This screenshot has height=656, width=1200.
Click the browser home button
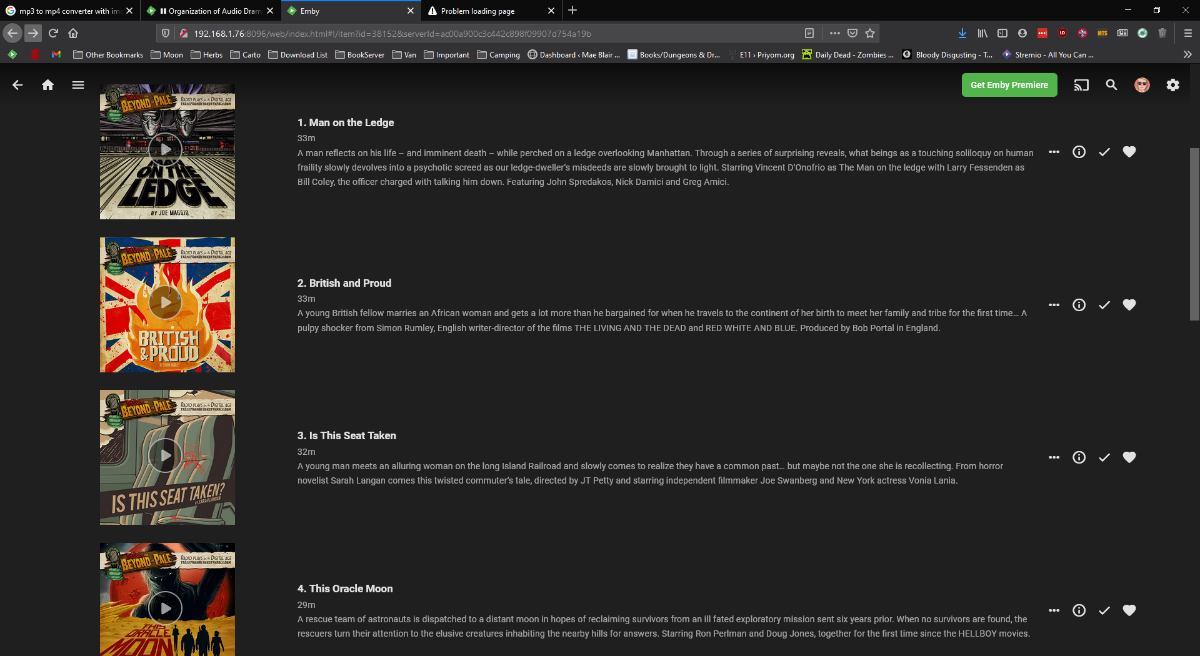[73, 32]
